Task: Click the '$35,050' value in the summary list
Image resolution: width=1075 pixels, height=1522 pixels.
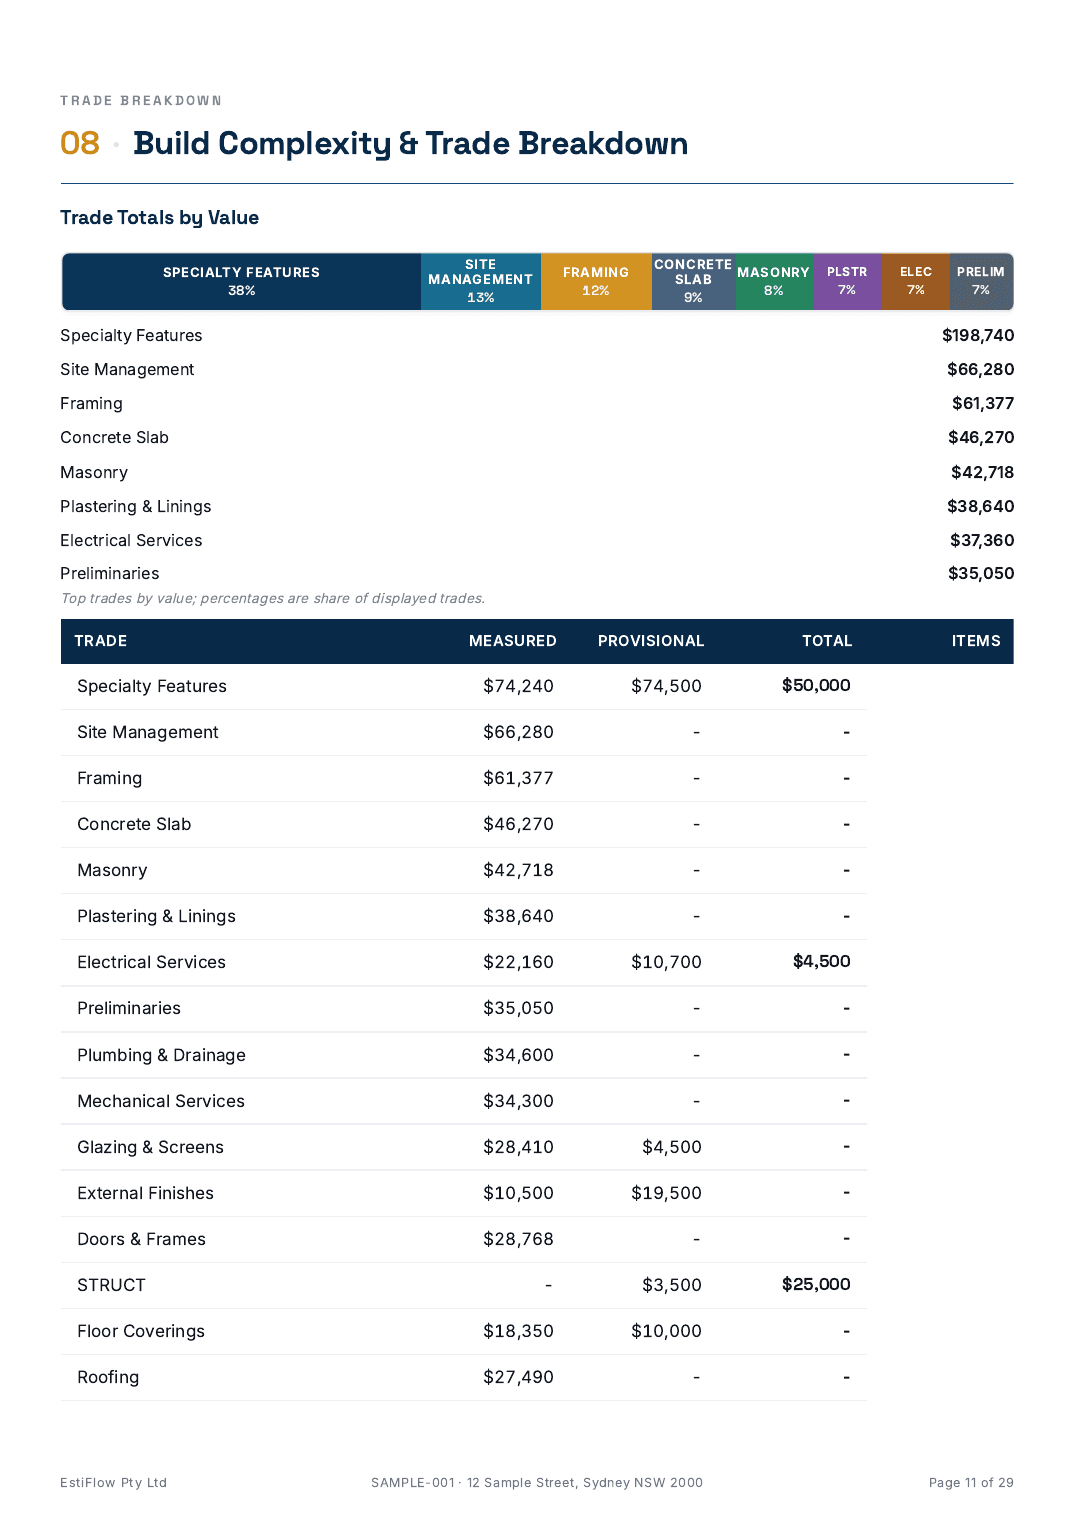Action: (981, 574)
